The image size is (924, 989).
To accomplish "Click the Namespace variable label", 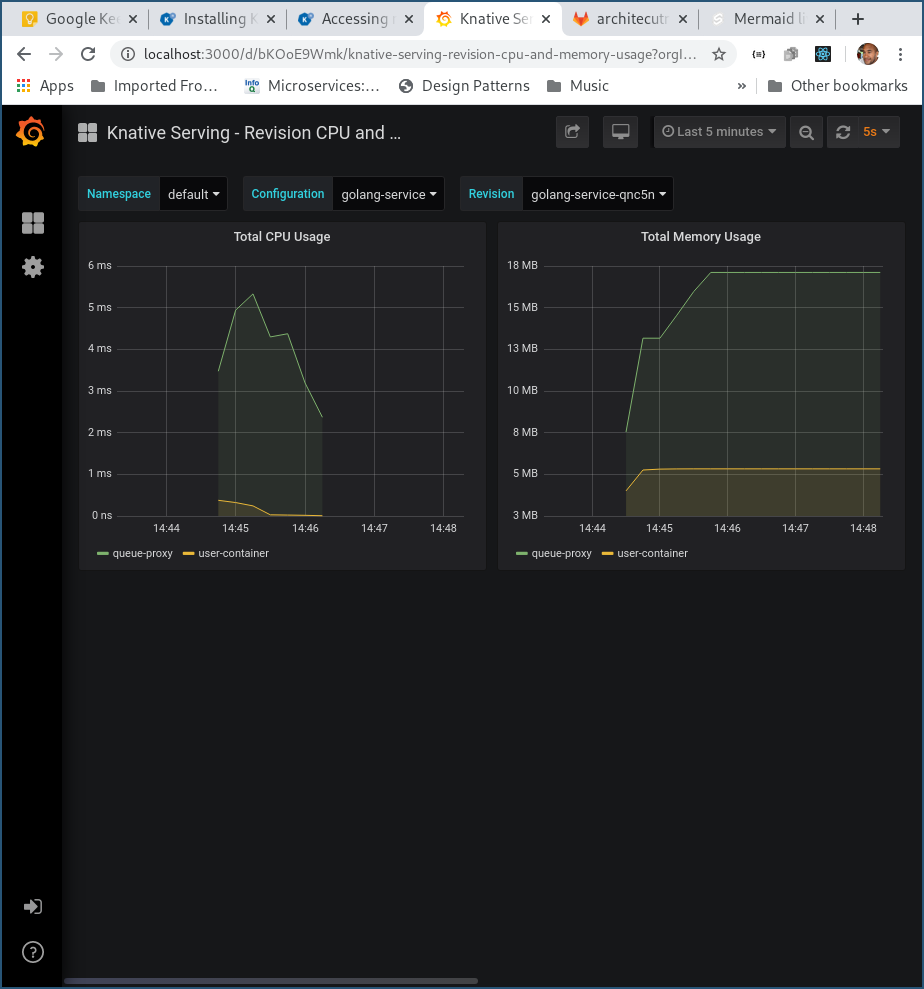I will [x=119, y=194].
